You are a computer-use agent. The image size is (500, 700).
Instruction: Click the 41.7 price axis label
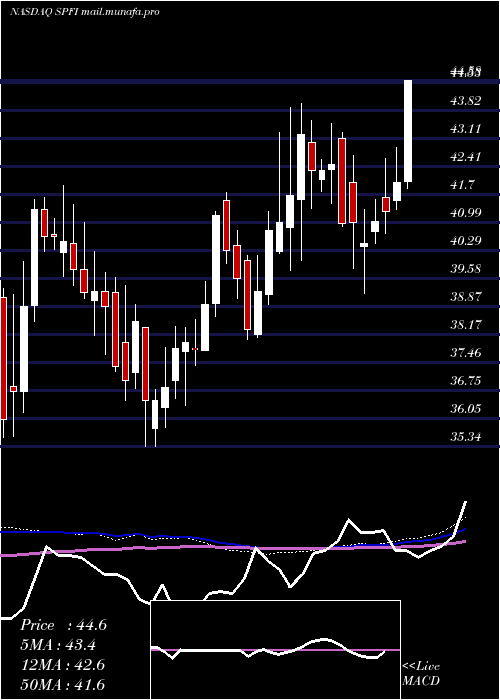463,184
